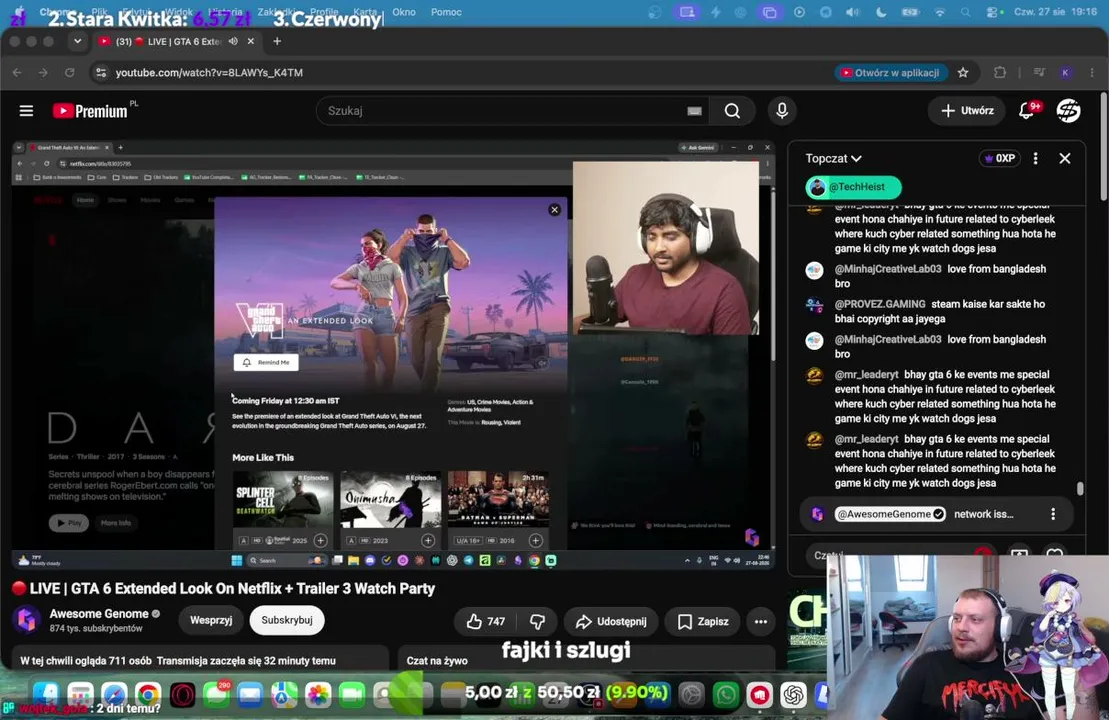Click @PROVEZ.GAMING username in chat

(880, 304)
